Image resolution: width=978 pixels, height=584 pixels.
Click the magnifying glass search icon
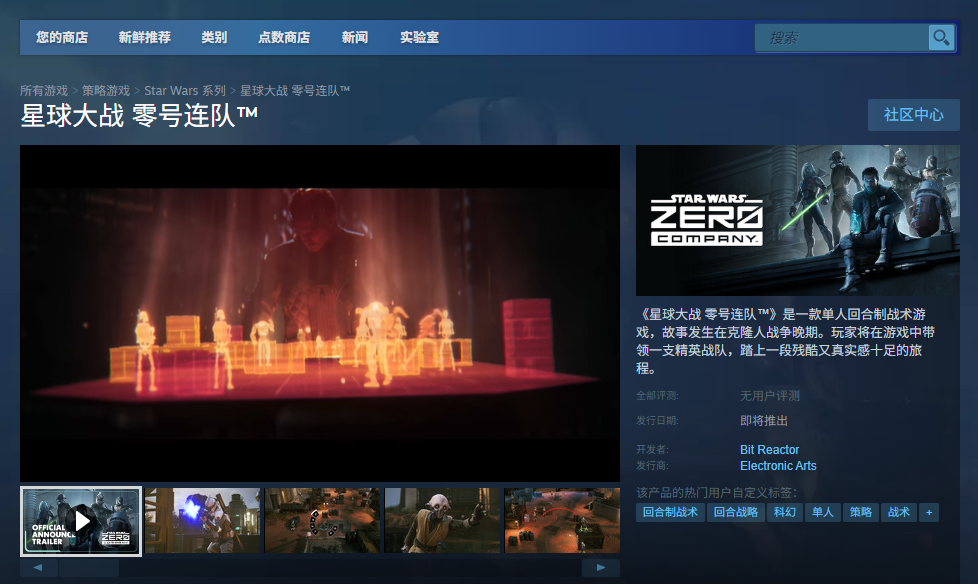point(940,37)
